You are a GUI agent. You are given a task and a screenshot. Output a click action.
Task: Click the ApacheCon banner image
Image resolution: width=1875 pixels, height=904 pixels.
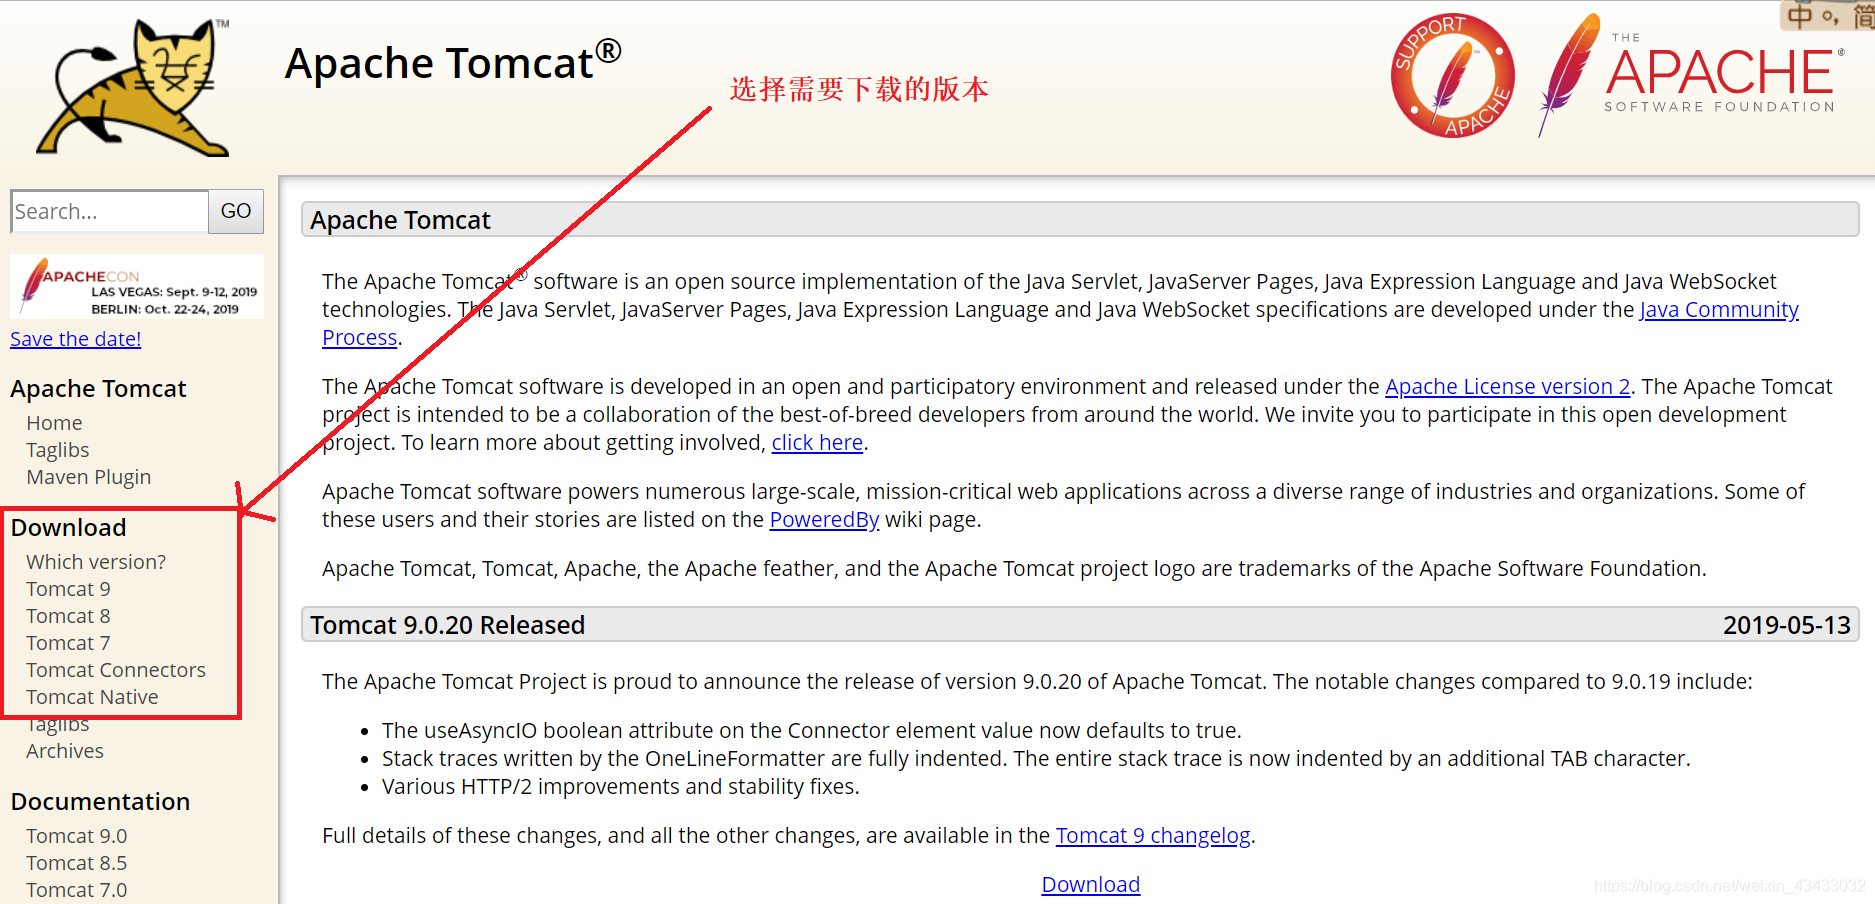click(x=137, y=287)
